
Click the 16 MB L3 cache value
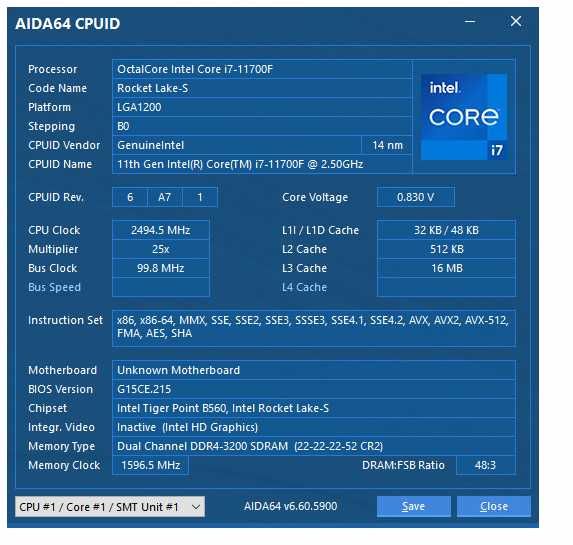[446, 268]
